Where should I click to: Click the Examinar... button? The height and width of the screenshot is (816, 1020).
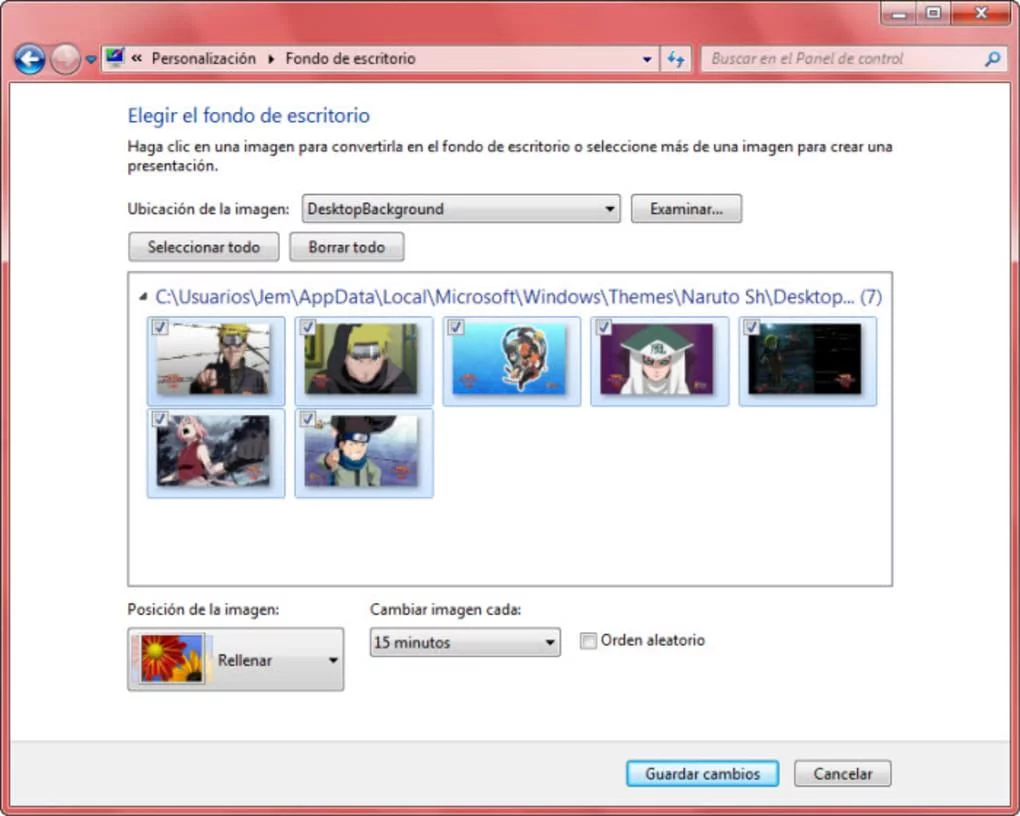coord(686,209)
